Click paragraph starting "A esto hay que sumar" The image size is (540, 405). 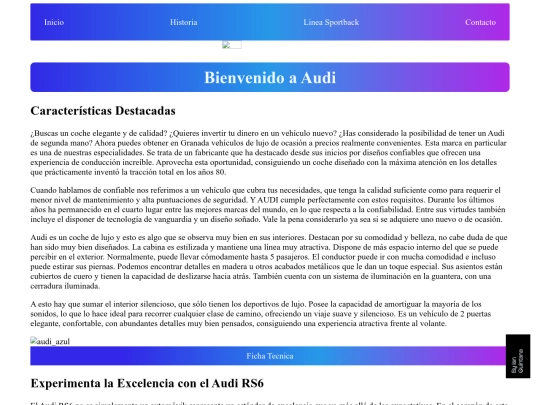pos(261,313)
